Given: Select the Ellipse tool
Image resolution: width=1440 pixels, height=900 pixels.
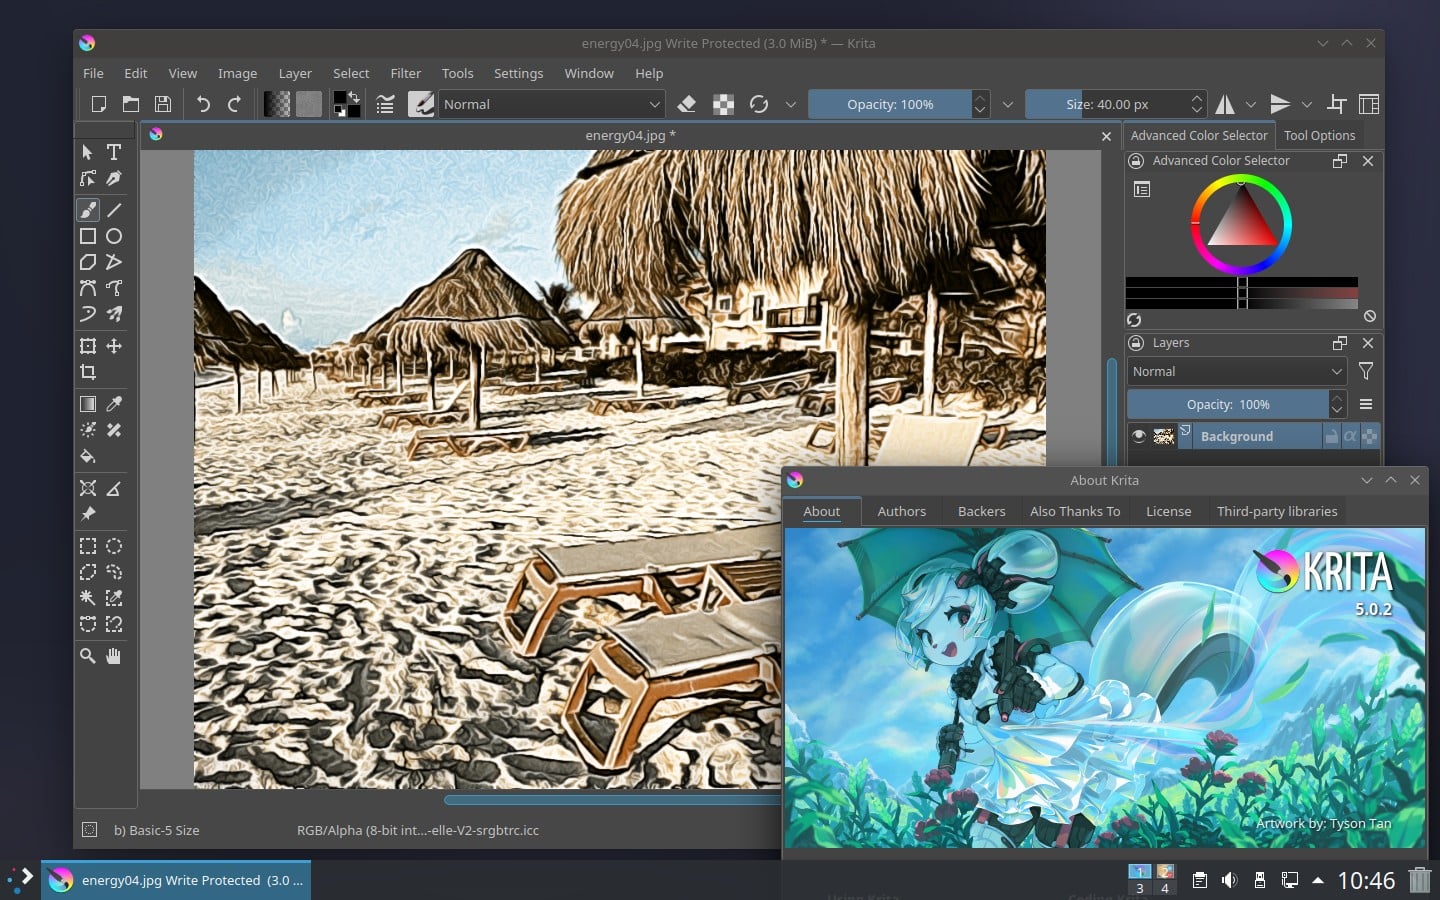Looking at the screenshot, I should pyautogui.click(x=113, y=236).
